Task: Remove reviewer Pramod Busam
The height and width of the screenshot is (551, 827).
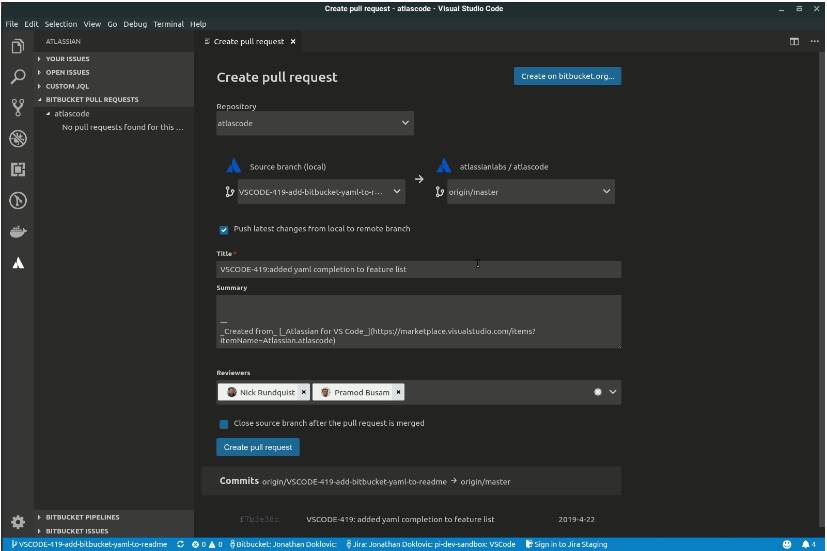Action: click(398, 392)
